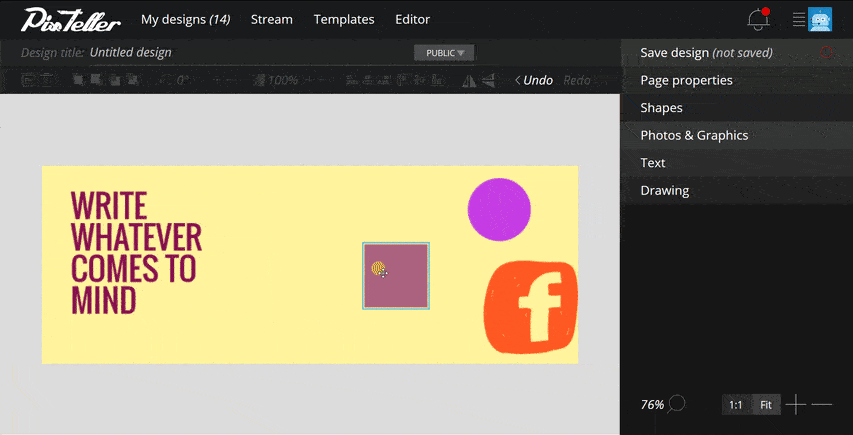
Task: Expand the Shapes panel
Action: coord(737,108)
